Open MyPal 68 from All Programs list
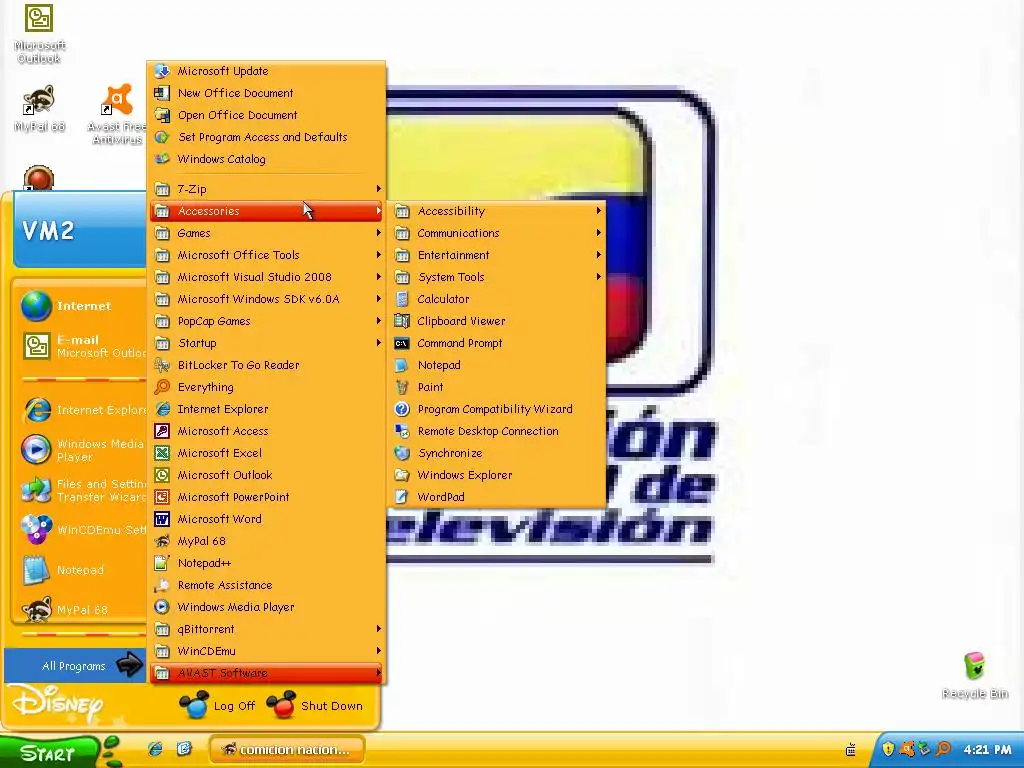 tap(266, 541)
